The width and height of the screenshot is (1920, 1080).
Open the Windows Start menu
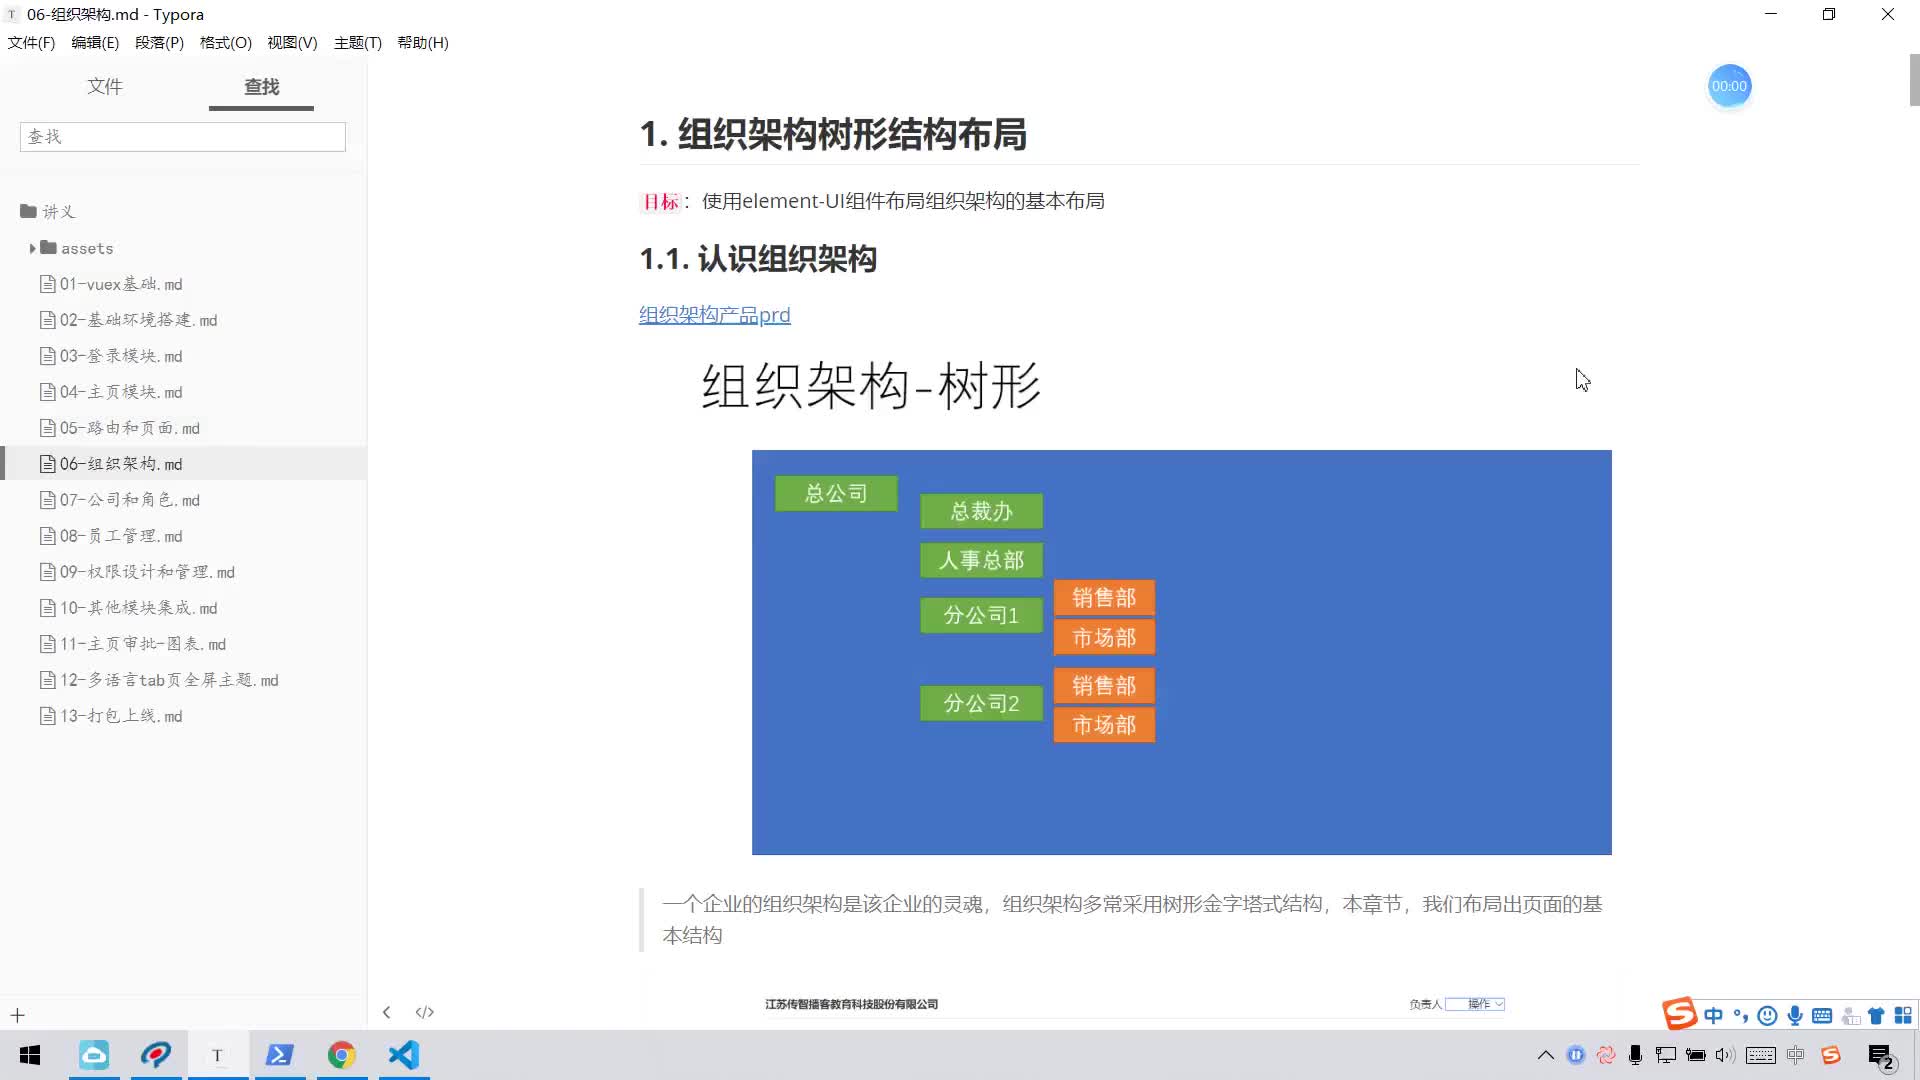tap(30, 1055)
